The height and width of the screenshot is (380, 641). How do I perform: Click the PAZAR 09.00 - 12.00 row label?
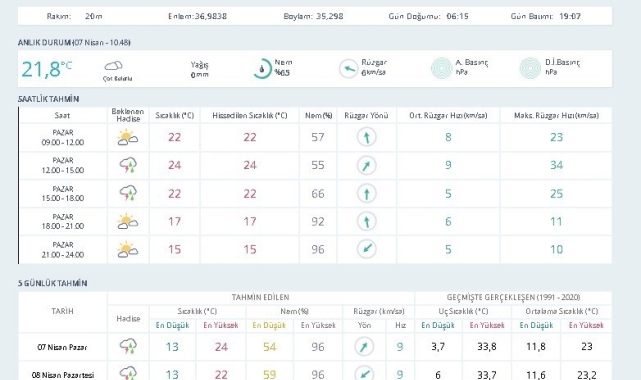click(x=63, y=138)
